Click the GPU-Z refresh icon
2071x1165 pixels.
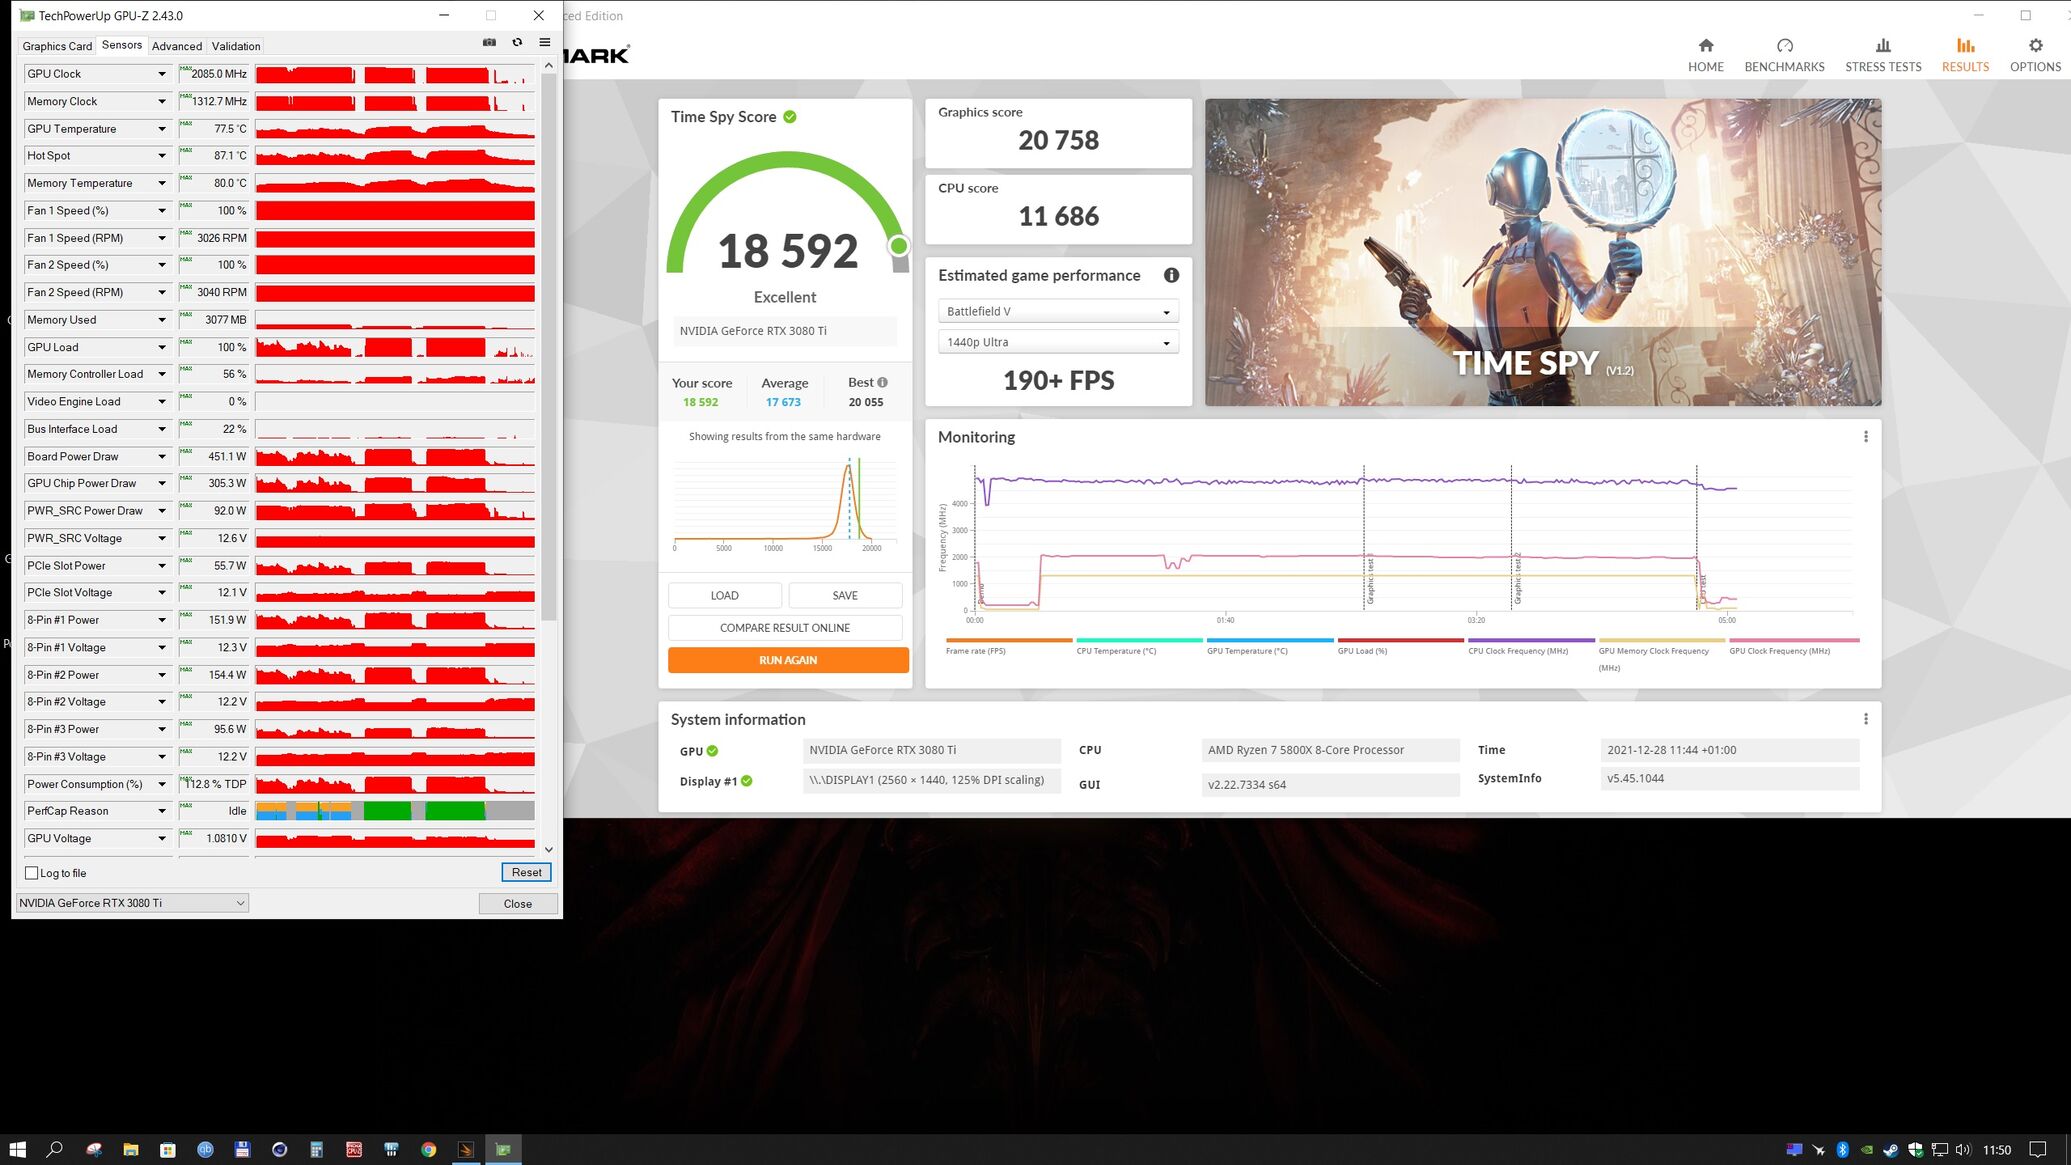click(x=517, y=42)
